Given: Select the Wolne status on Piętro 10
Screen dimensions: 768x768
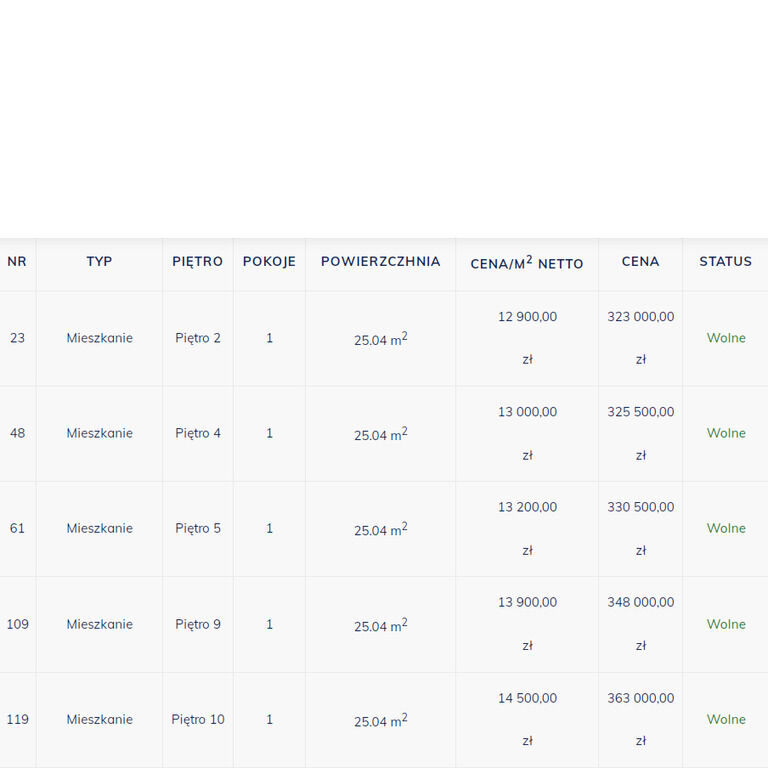Looking at the screenshot, I should point(726,720).
